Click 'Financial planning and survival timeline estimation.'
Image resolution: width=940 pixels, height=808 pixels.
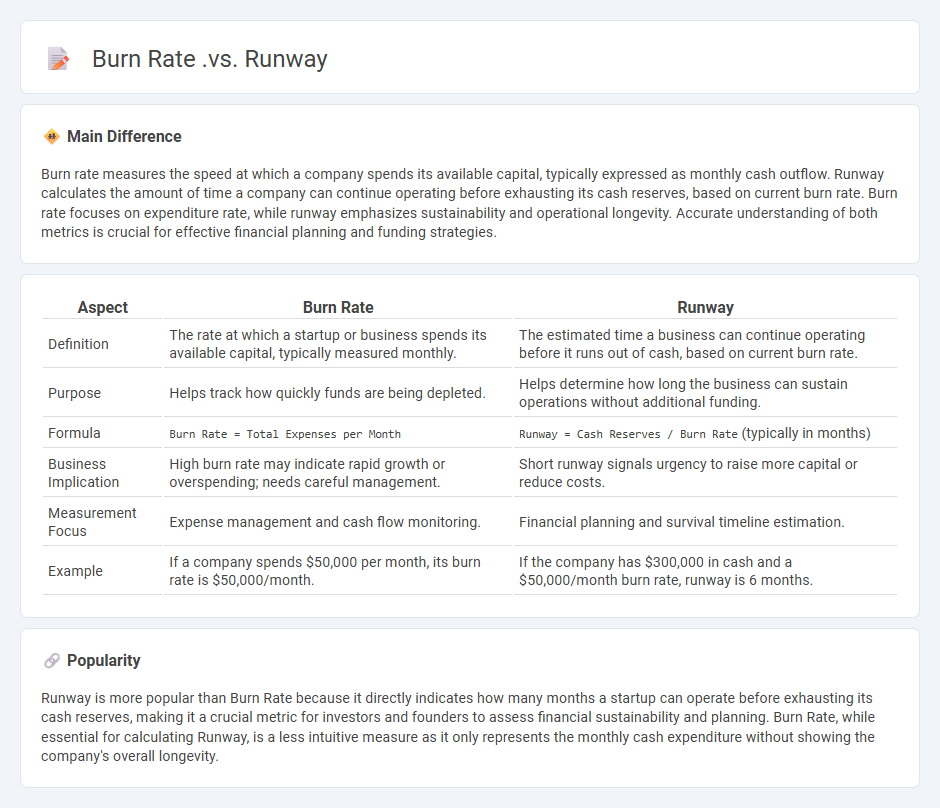(682, 522)
